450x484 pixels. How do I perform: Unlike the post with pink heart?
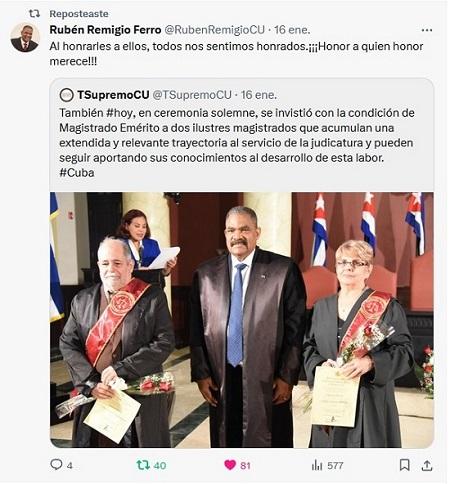(230, 465)
